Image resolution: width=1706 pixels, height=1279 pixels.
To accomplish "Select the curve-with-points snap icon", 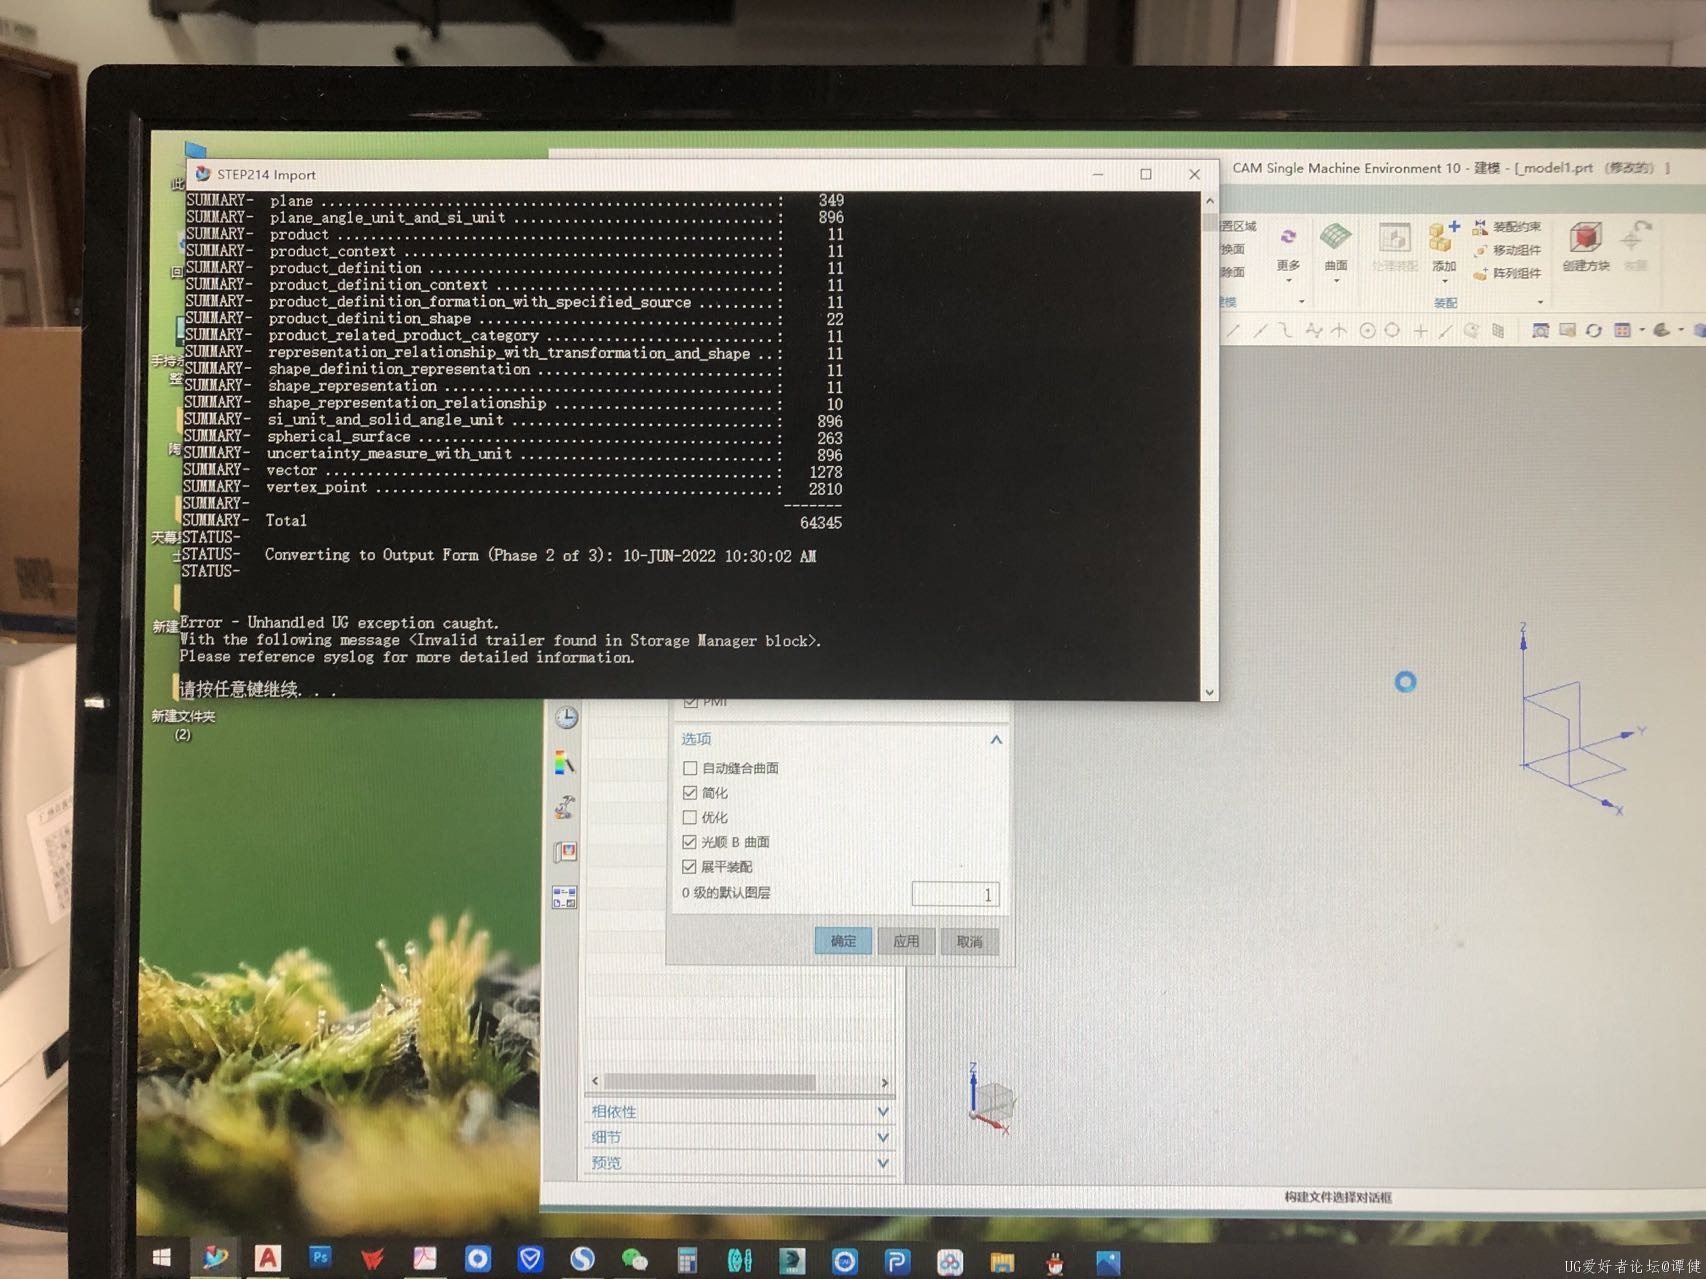I will (1313, 330).
